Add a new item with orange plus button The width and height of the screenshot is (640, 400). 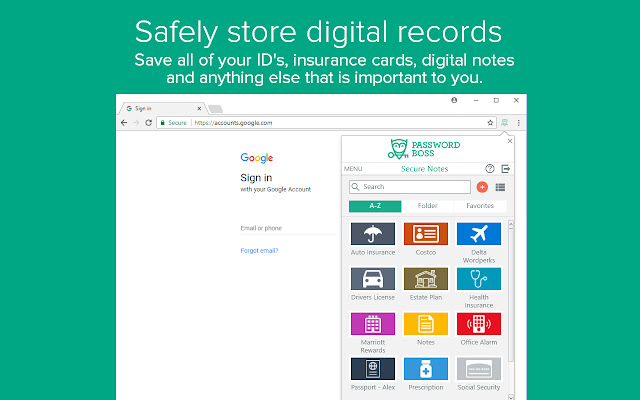[x=482, y=187]
